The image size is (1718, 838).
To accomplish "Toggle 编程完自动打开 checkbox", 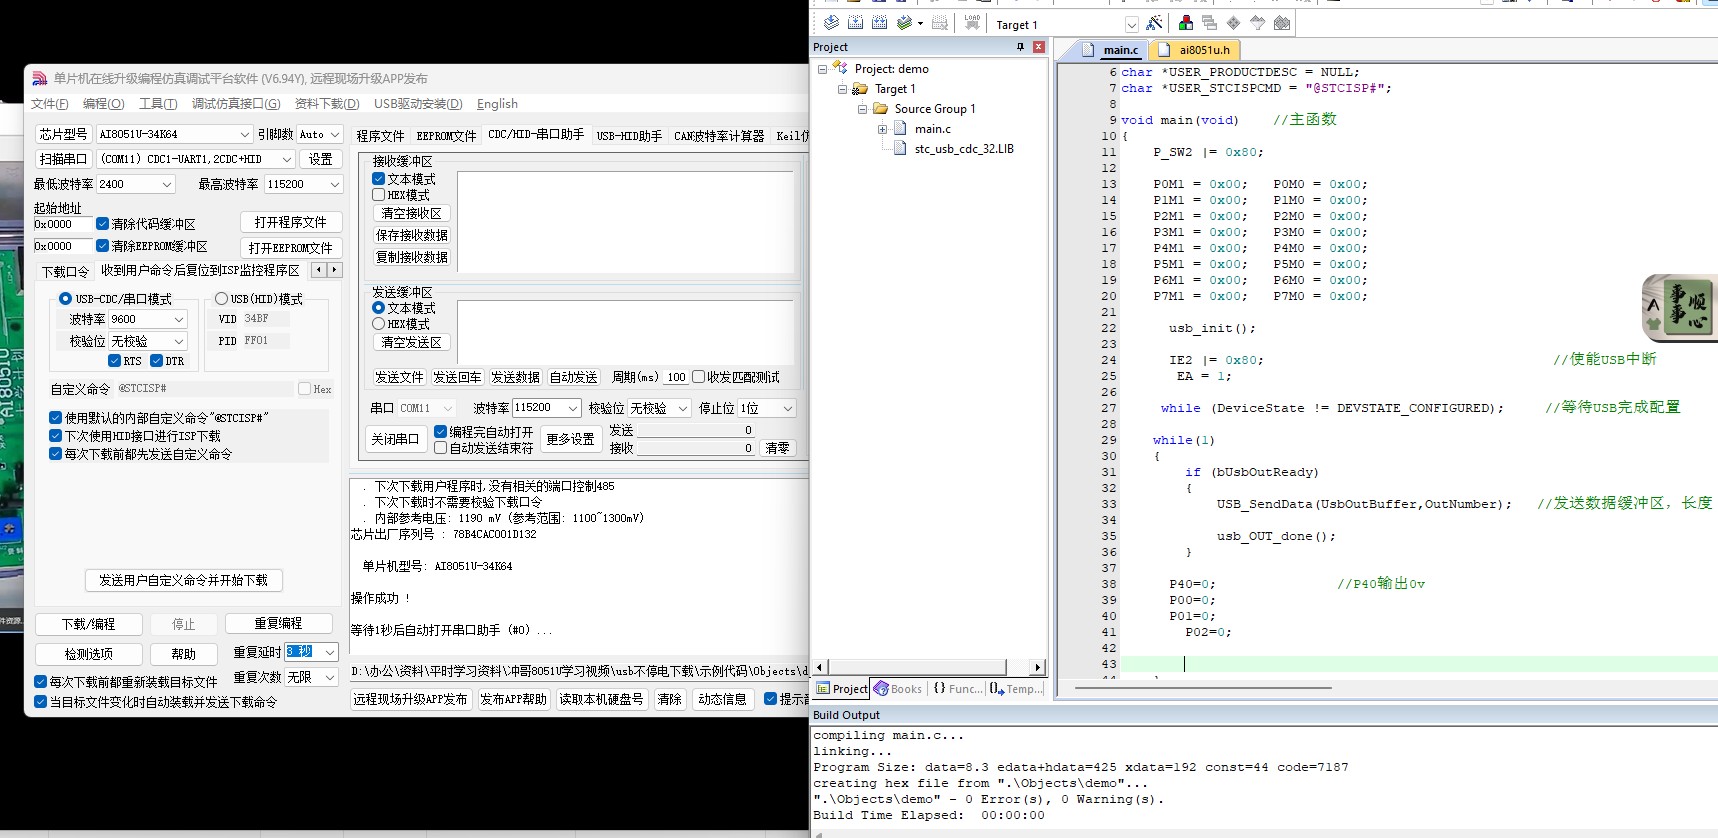I will point(440,432).
